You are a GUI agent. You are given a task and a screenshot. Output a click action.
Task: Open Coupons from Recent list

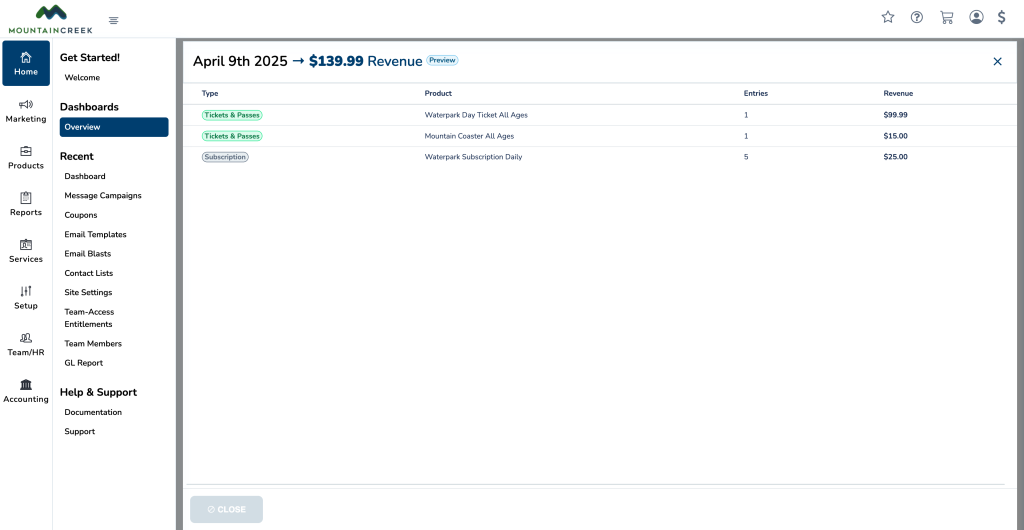[x=81, y=215]
